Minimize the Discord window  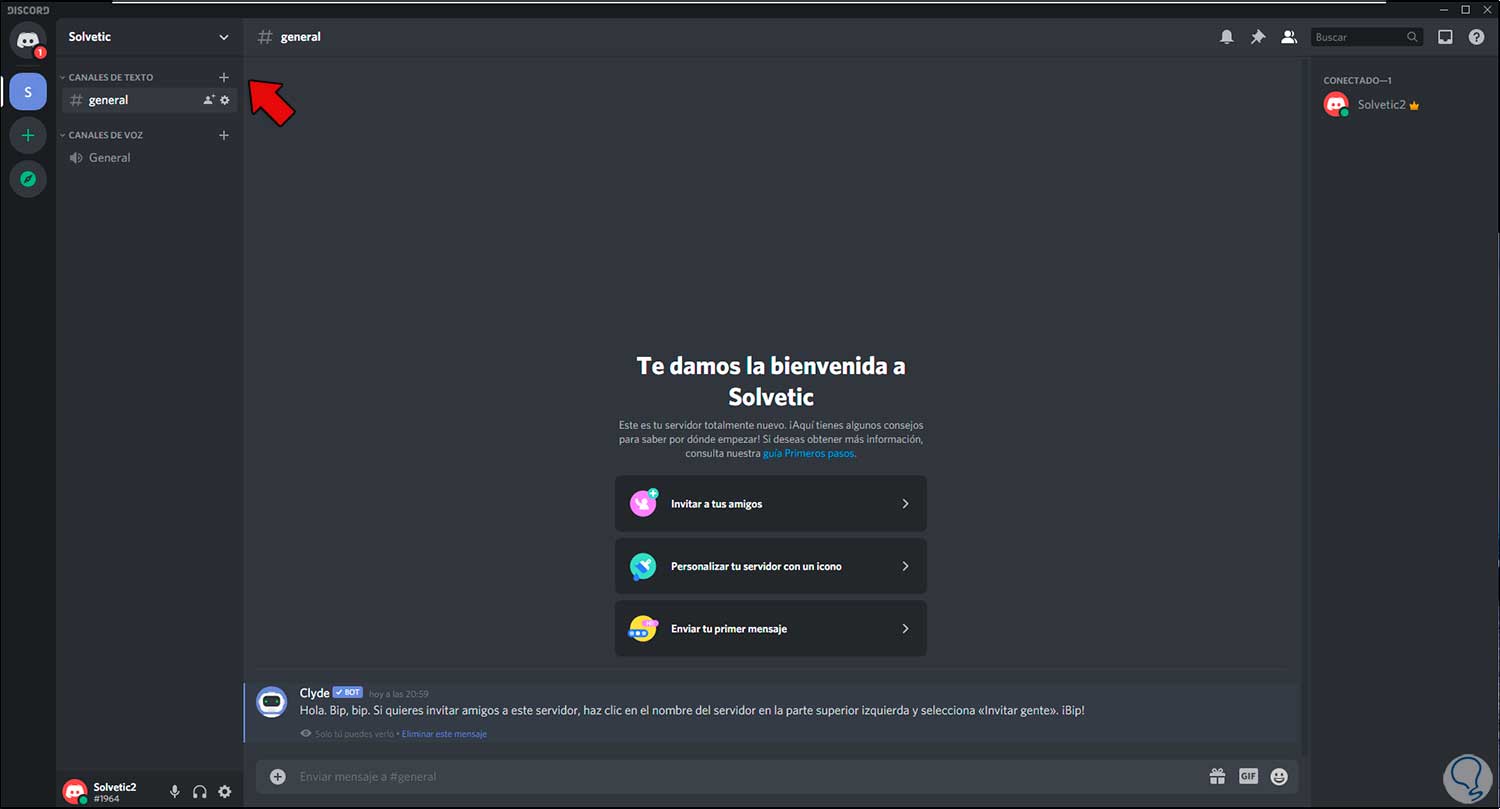coord(1444,9)
